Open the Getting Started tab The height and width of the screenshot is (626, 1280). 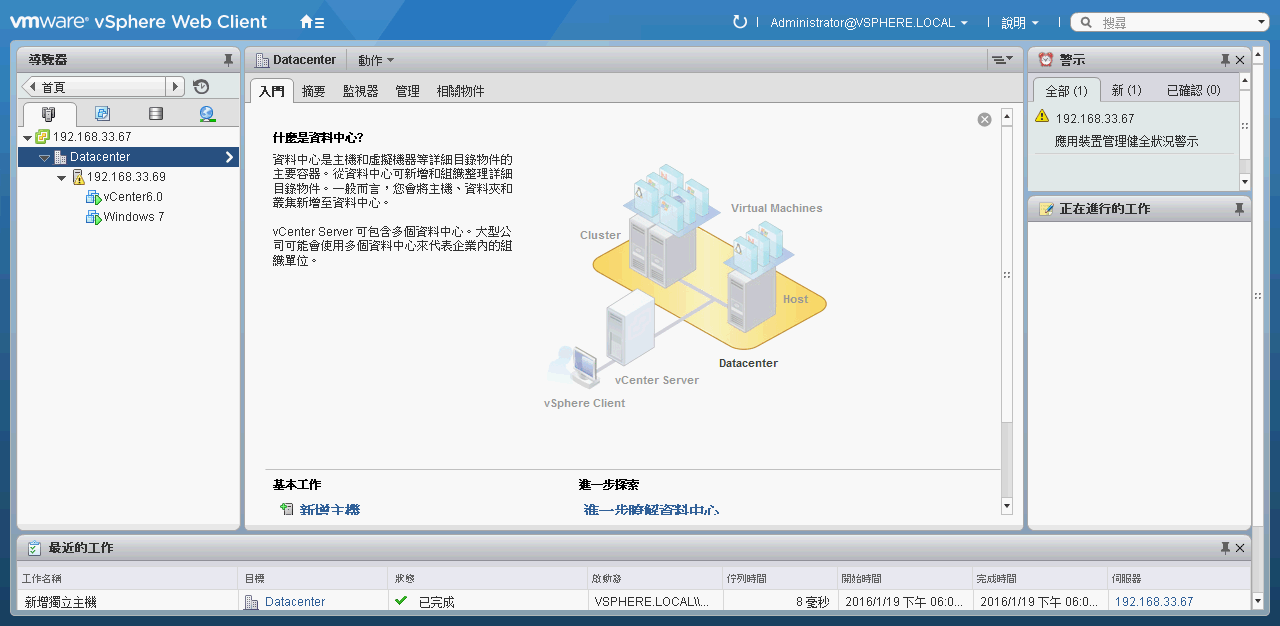(272, 90)
